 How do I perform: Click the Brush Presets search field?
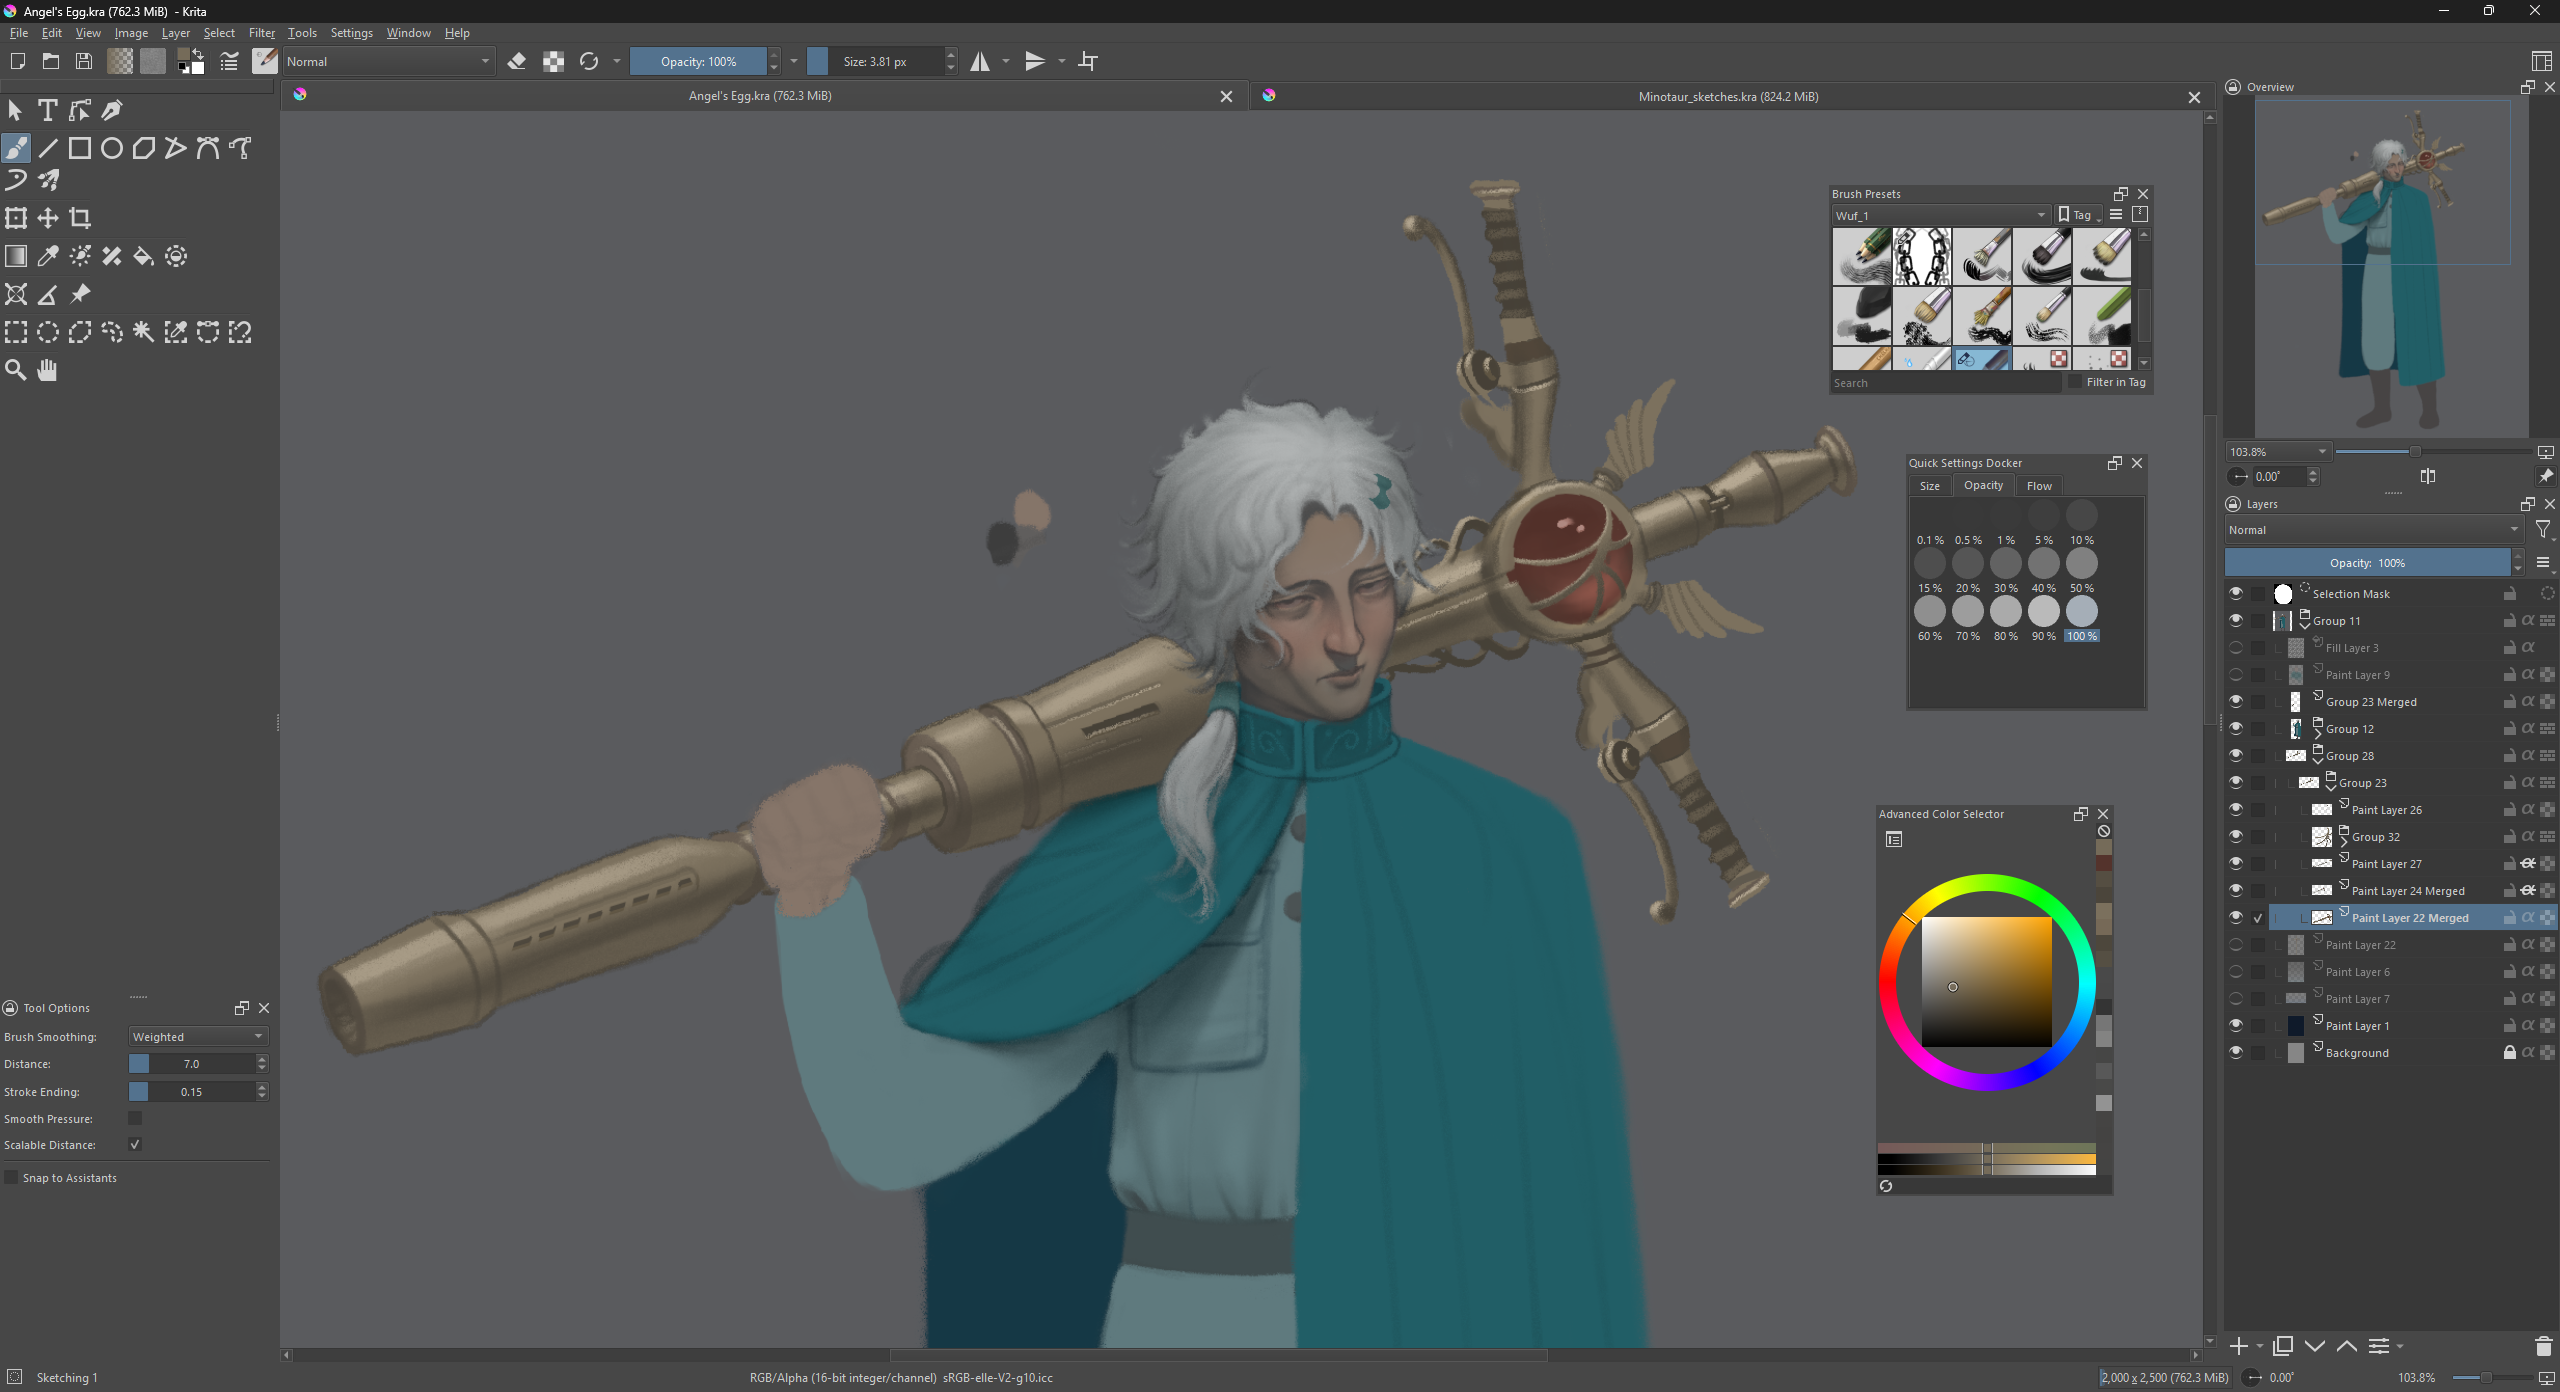click(1945, 383)
